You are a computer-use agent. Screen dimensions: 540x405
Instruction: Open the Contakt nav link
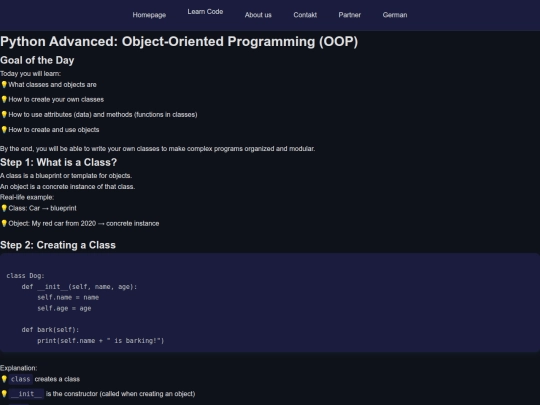305,15
